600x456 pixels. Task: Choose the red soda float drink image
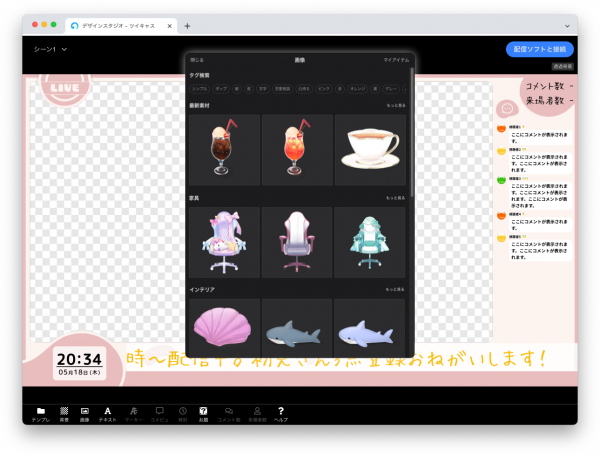tap(297, 150)
